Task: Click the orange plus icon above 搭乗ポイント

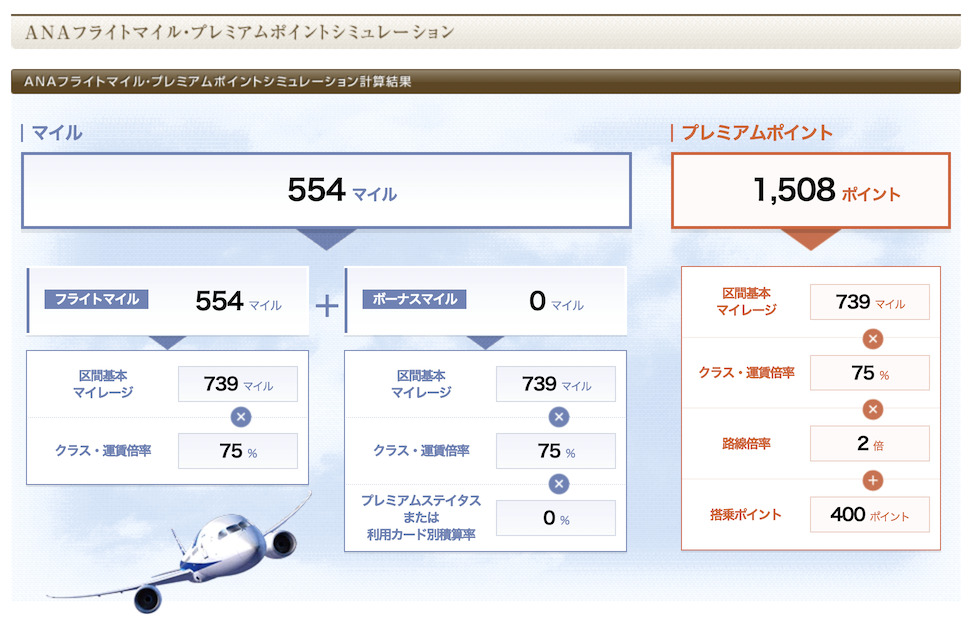Action: pos(873,481)
